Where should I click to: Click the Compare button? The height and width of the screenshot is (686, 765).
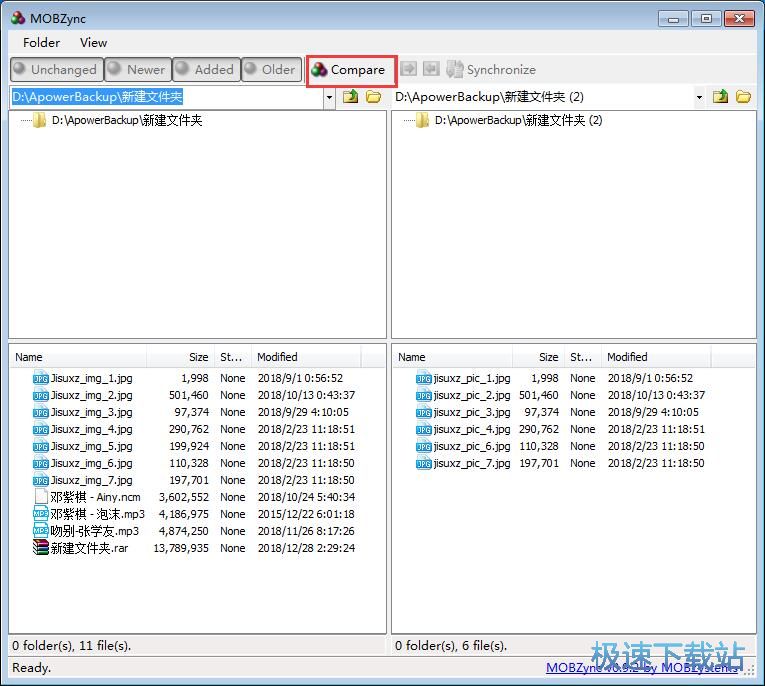pyautogui.click(x=351, y=70)
